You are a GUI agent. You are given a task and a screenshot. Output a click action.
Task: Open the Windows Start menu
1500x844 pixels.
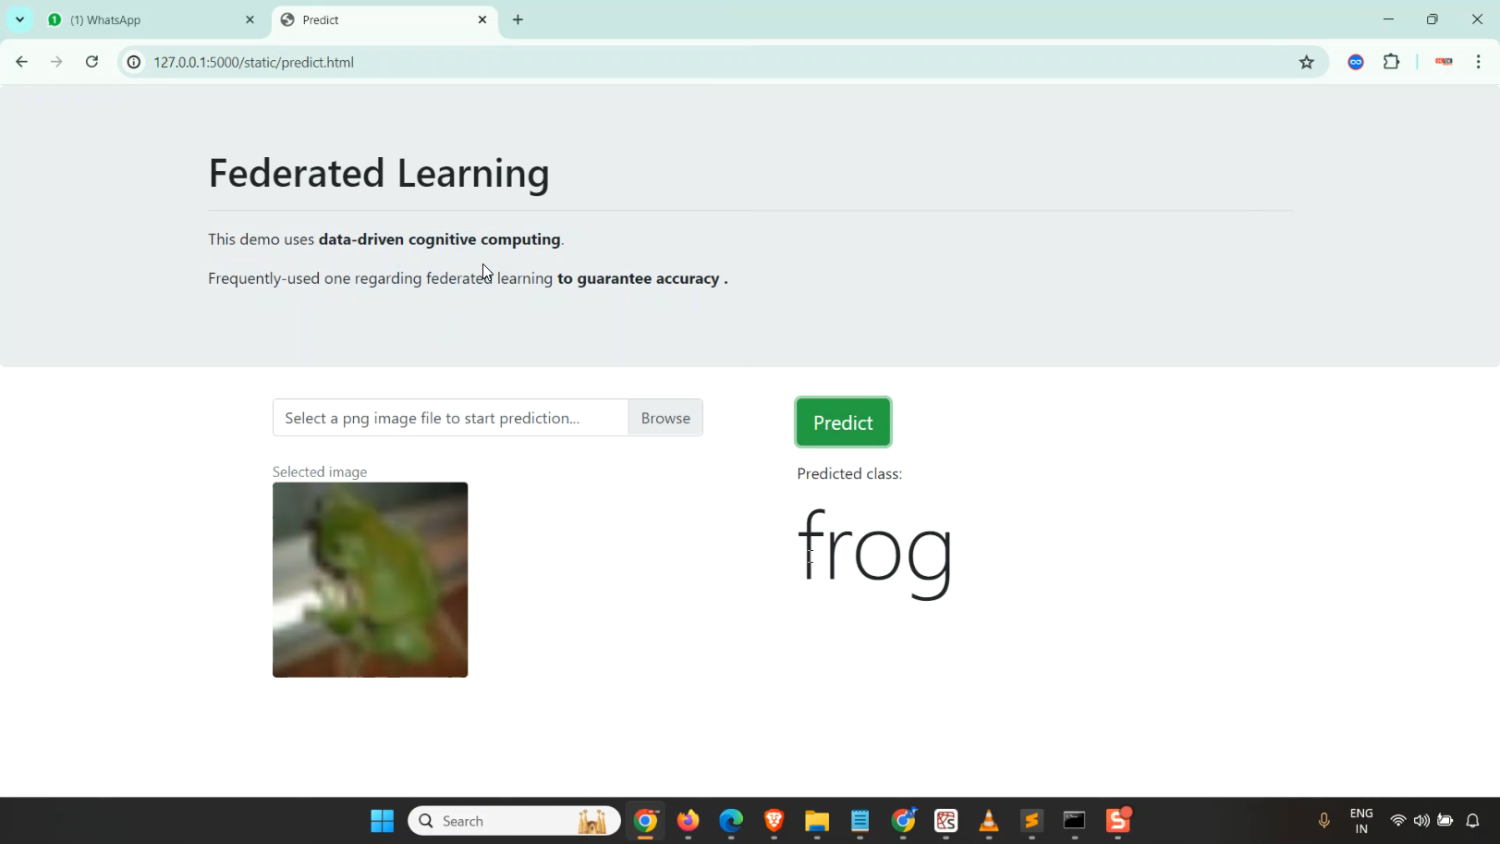(382, 821)
